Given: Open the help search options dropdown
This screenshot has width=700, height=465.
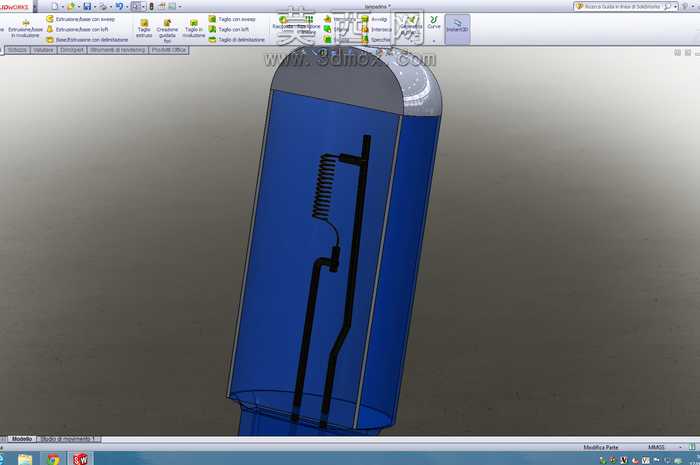Looking at the screenshot, I should point(675,7).
